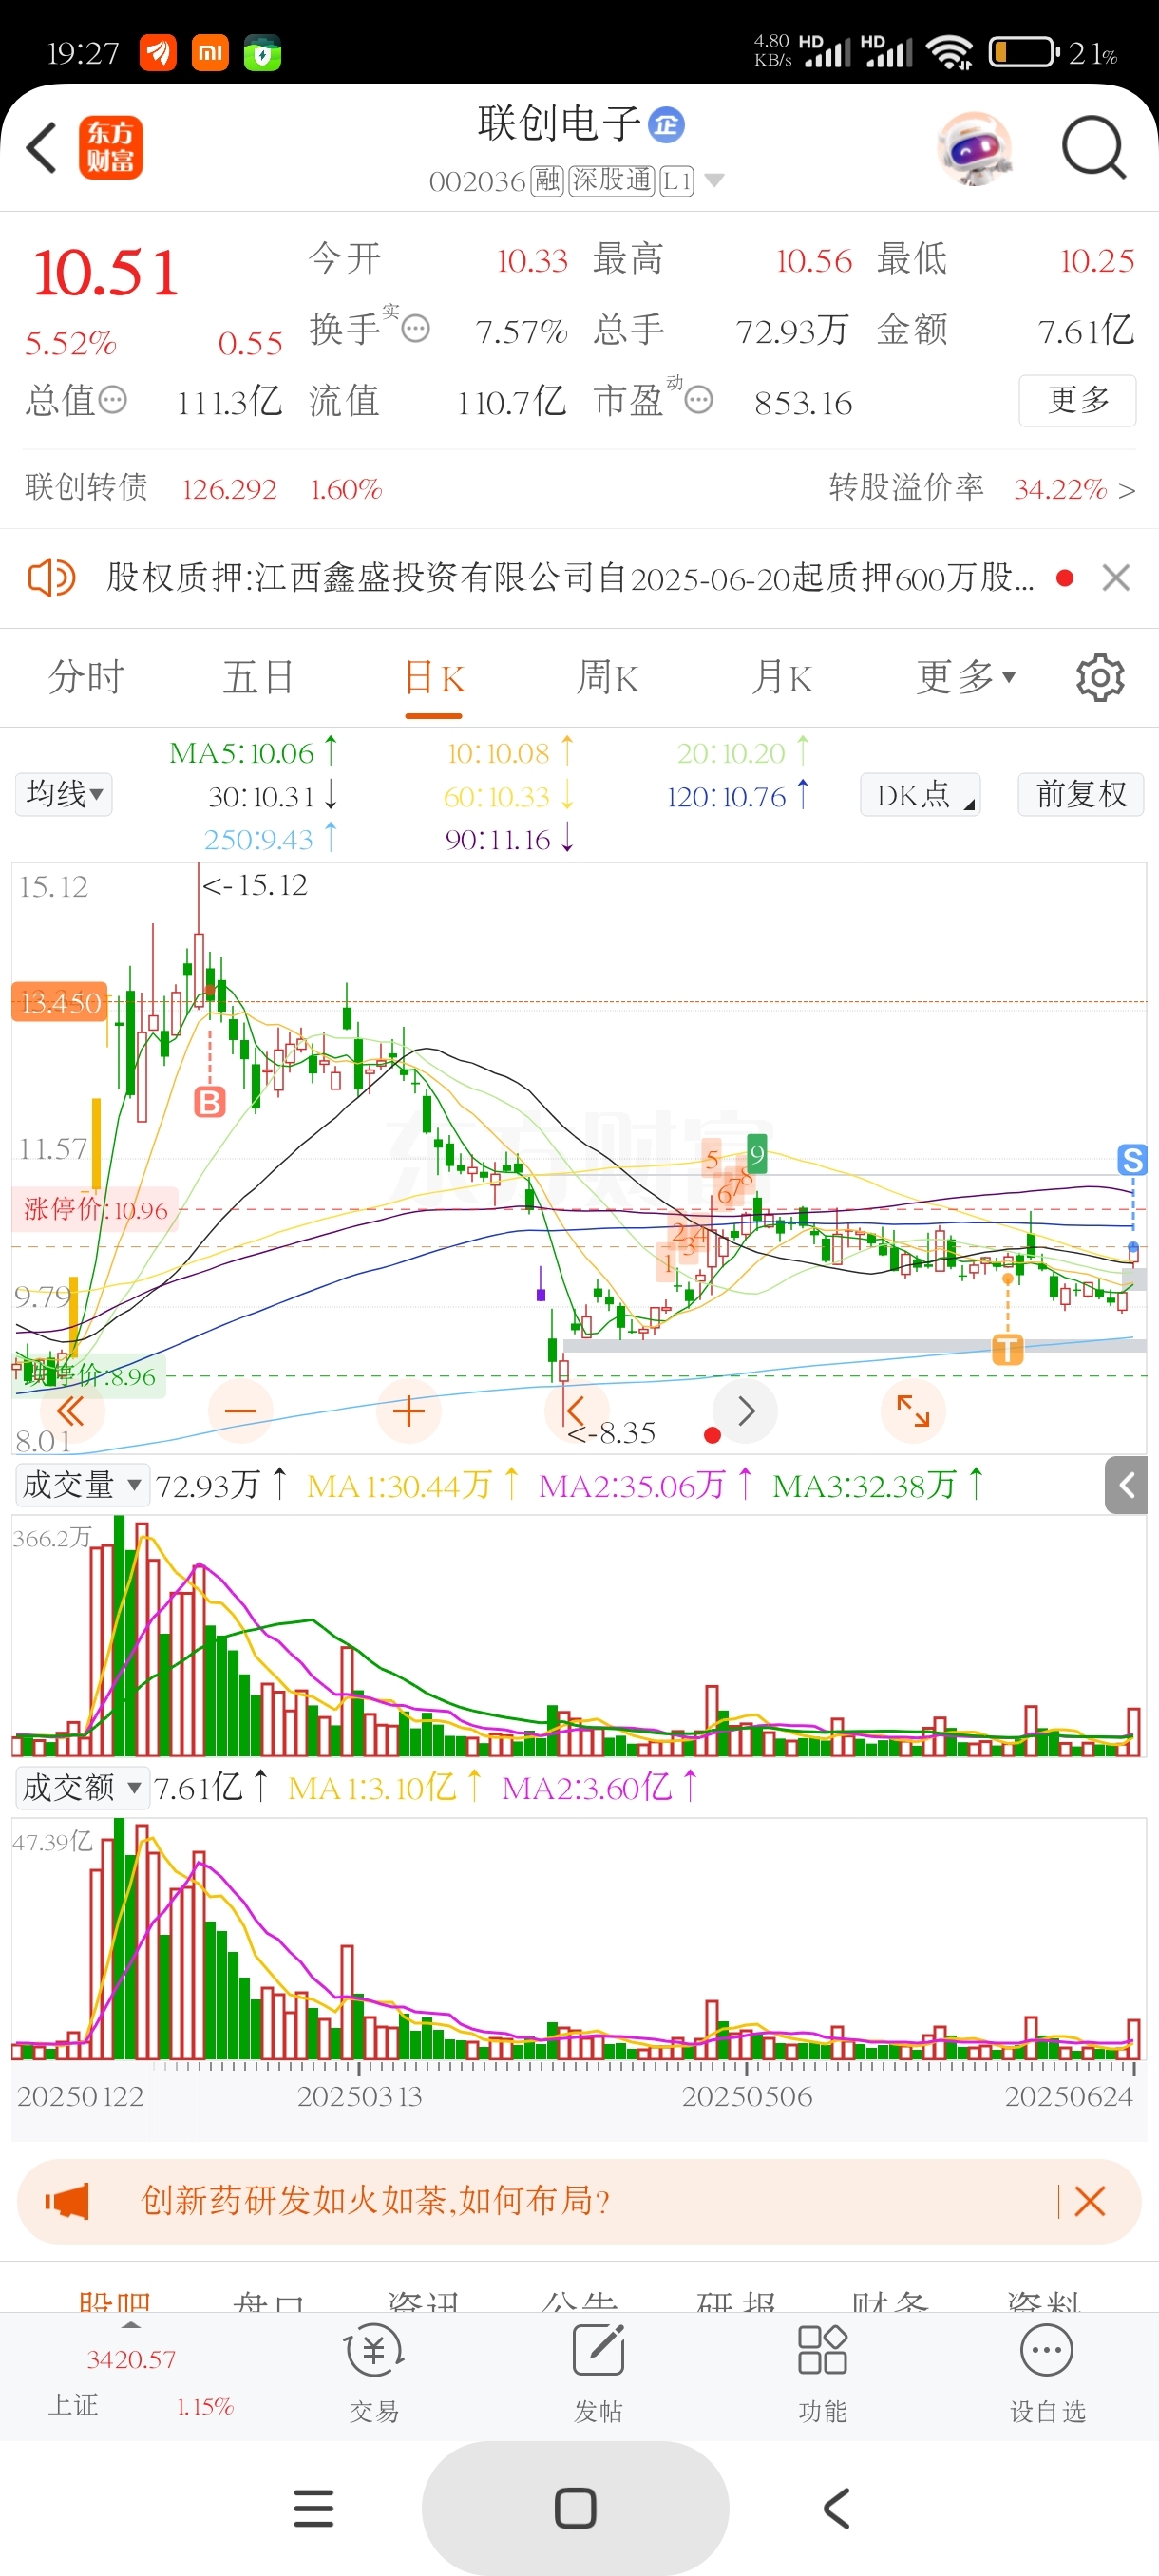This screenshot has width=1159, height=2576.
Task: Expand the 更多 chart period dropdown
Action: coord(966,678)
